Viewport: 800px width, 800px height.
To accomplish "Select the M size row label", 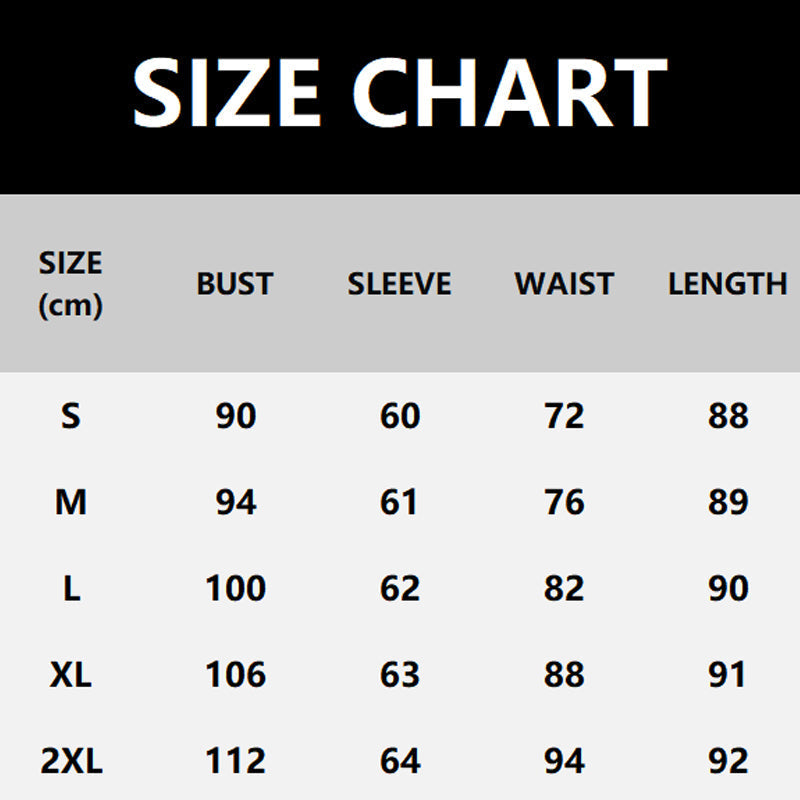I will pos(70,501).
